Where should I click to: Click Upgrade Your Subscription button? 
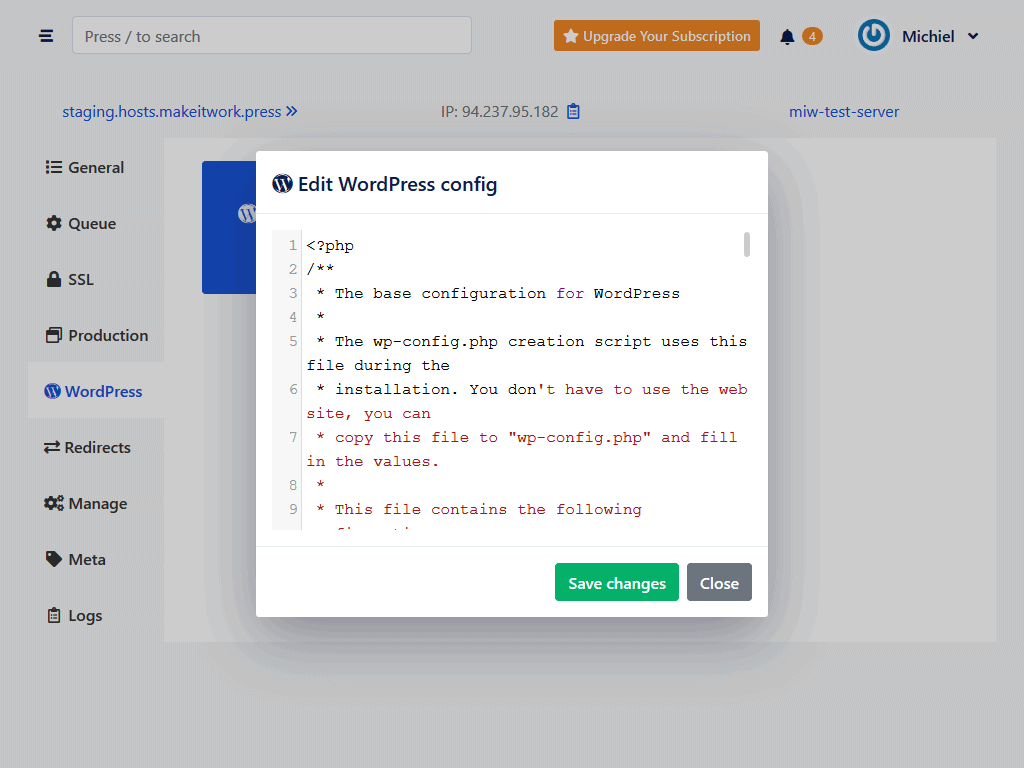point(657,35)
